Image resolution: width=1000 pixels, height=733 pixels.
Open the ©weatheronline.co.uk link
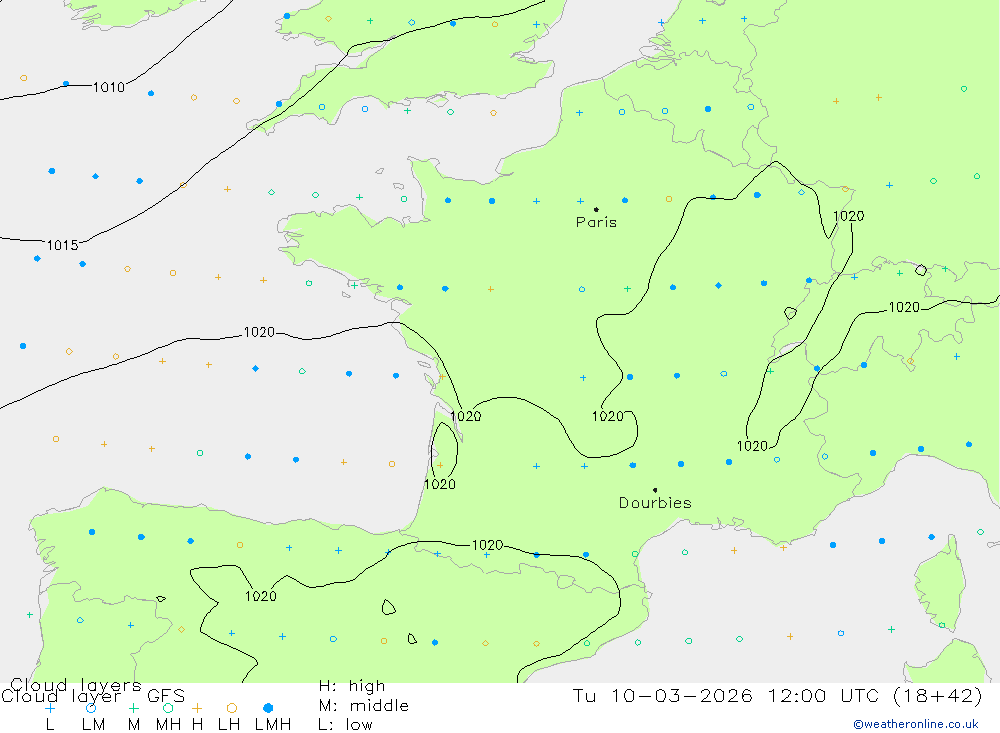tap(916, 724)
